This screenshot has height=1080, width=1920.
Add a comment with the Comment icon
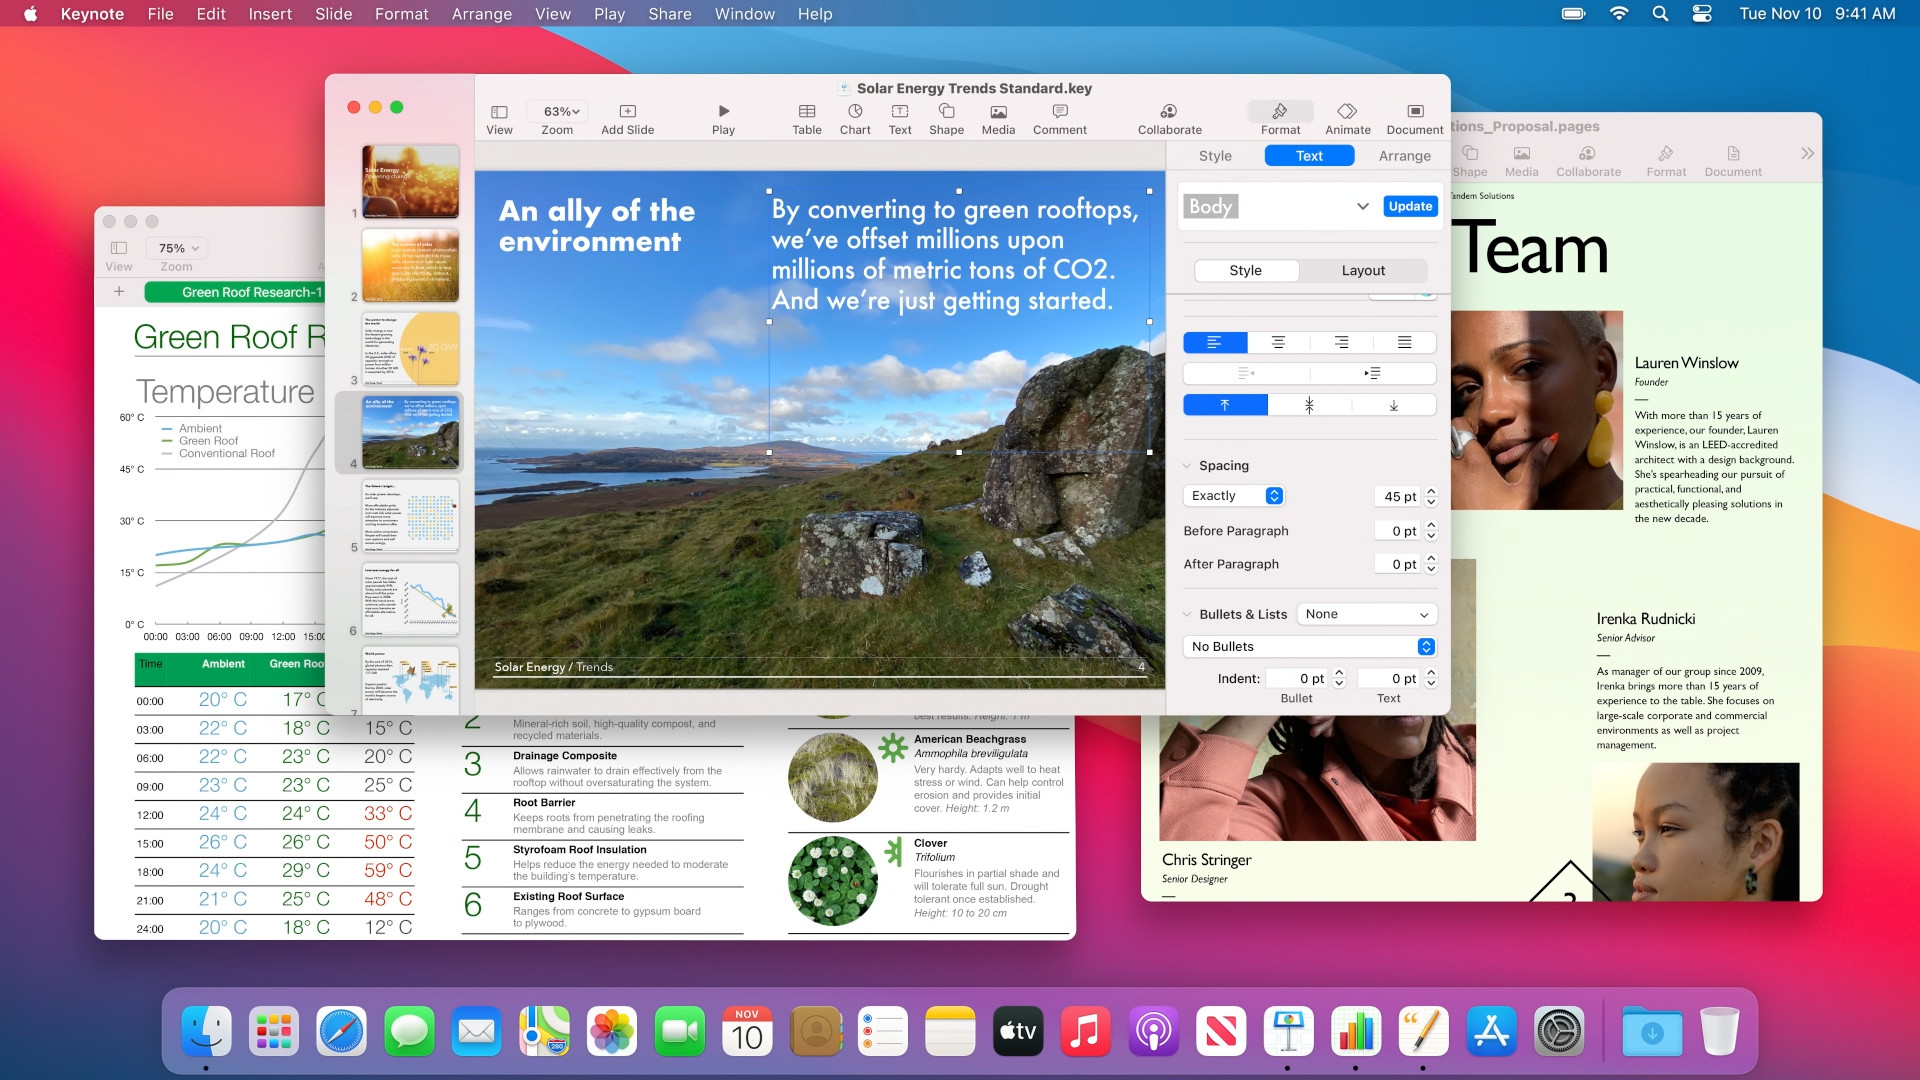point(1059,118)
